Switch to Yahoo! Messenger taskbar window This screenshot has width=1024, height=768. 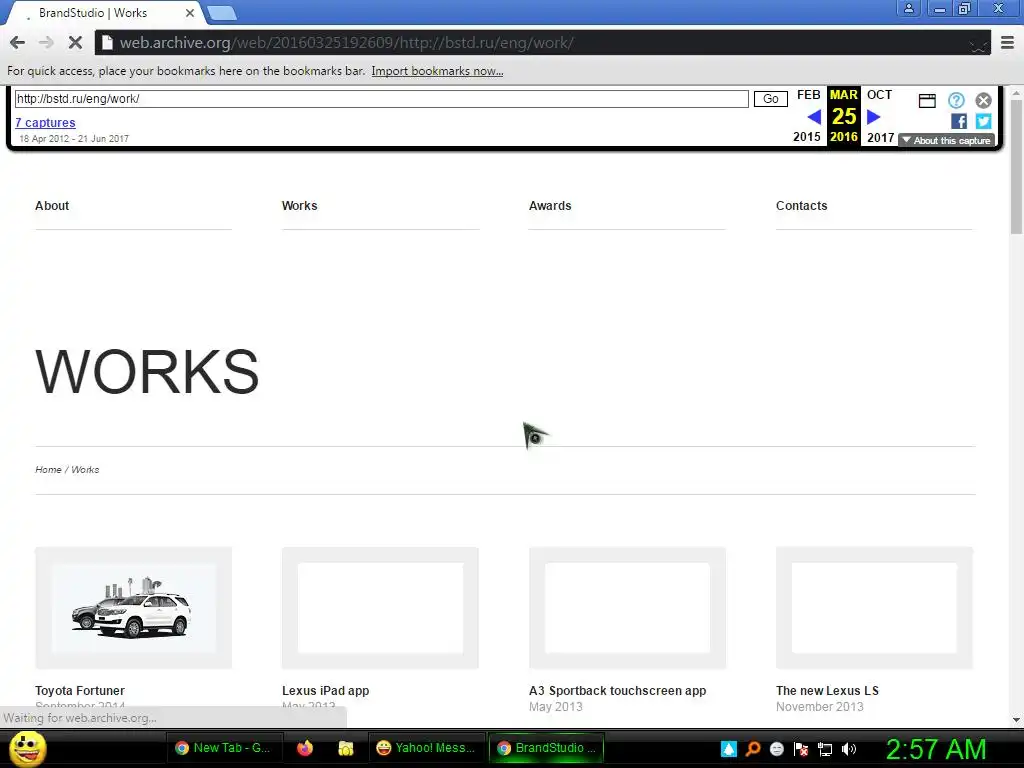tap(426, 748)
